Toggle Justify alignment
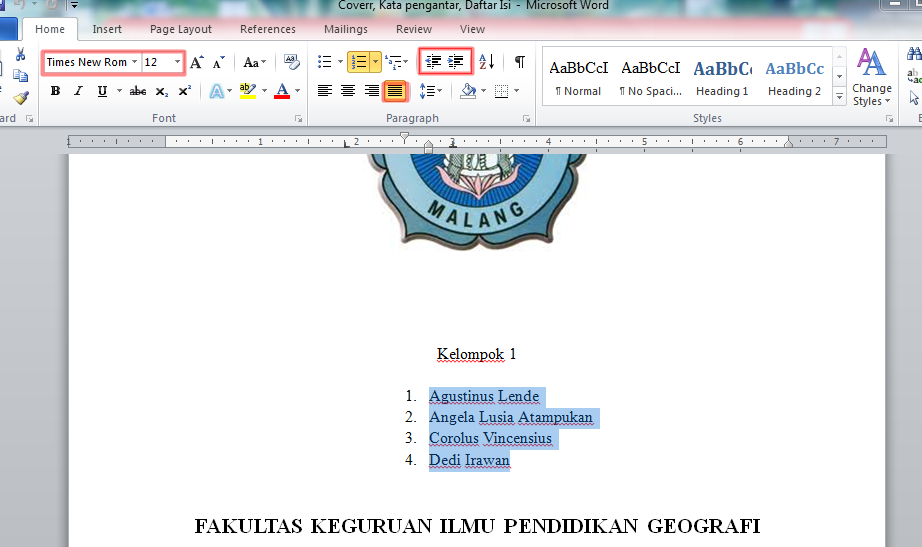The image size is (922, 547). [395, 91]
